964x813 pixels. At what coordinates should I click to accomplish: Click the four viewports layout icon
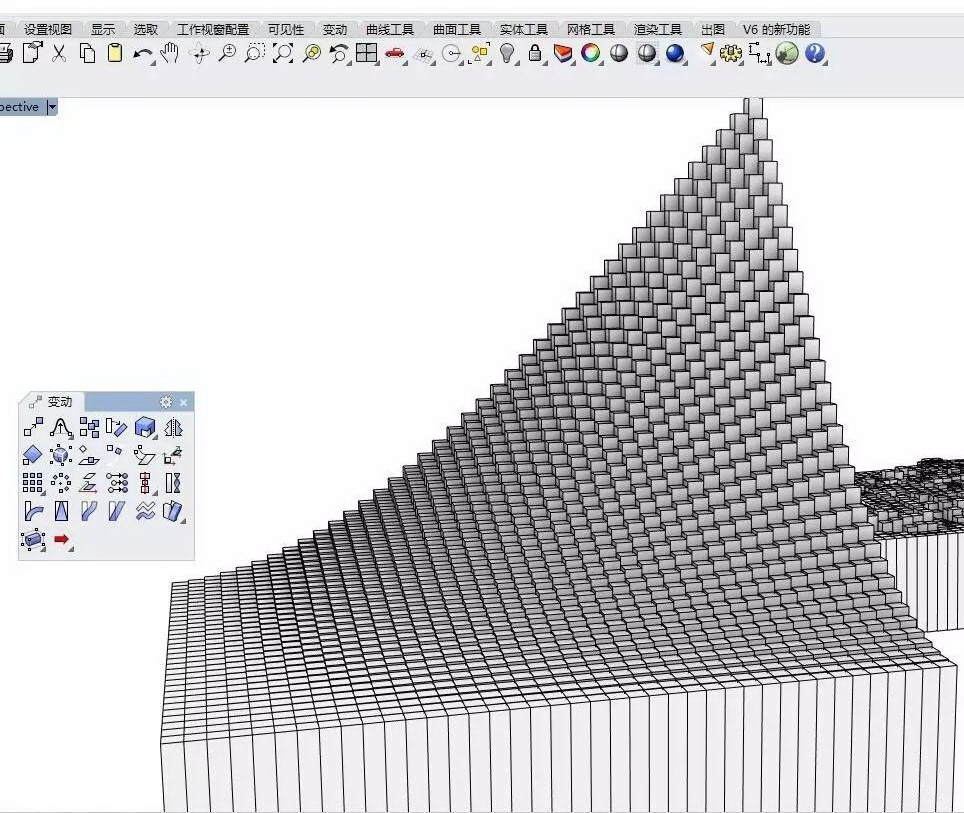point(367,53)
